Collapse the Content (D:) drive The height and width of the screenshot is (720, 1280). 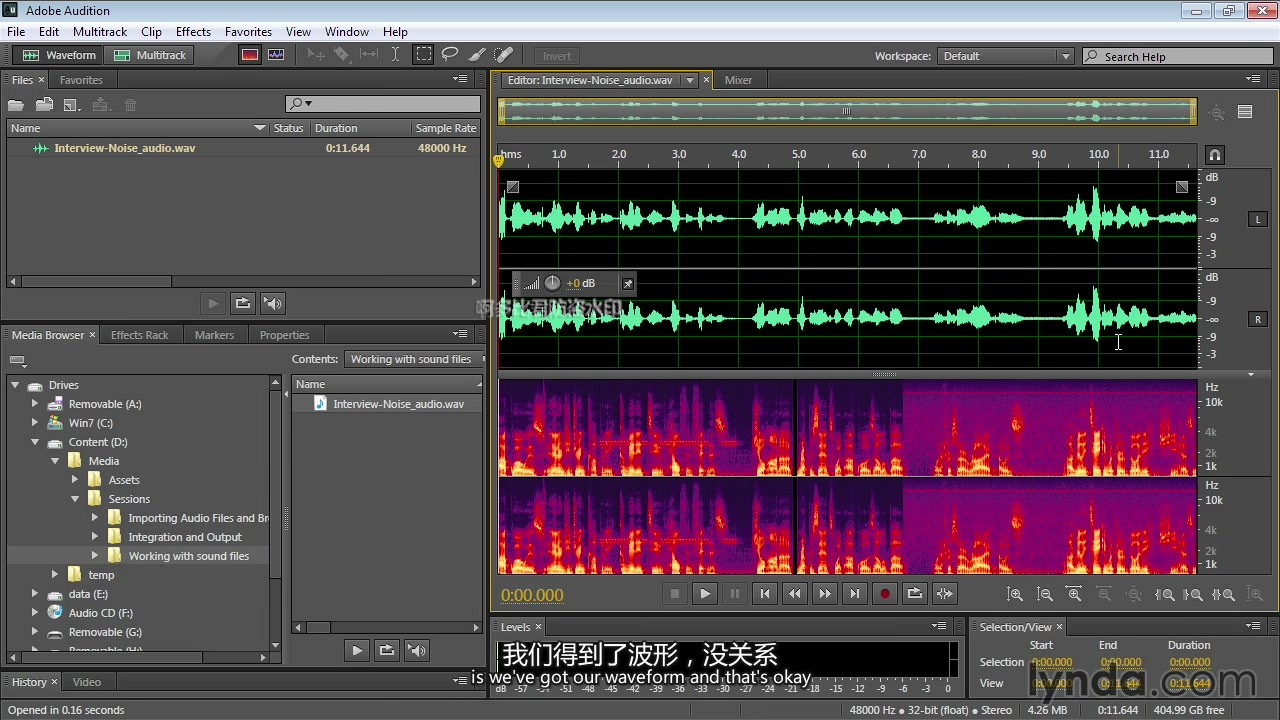(35, 442)
